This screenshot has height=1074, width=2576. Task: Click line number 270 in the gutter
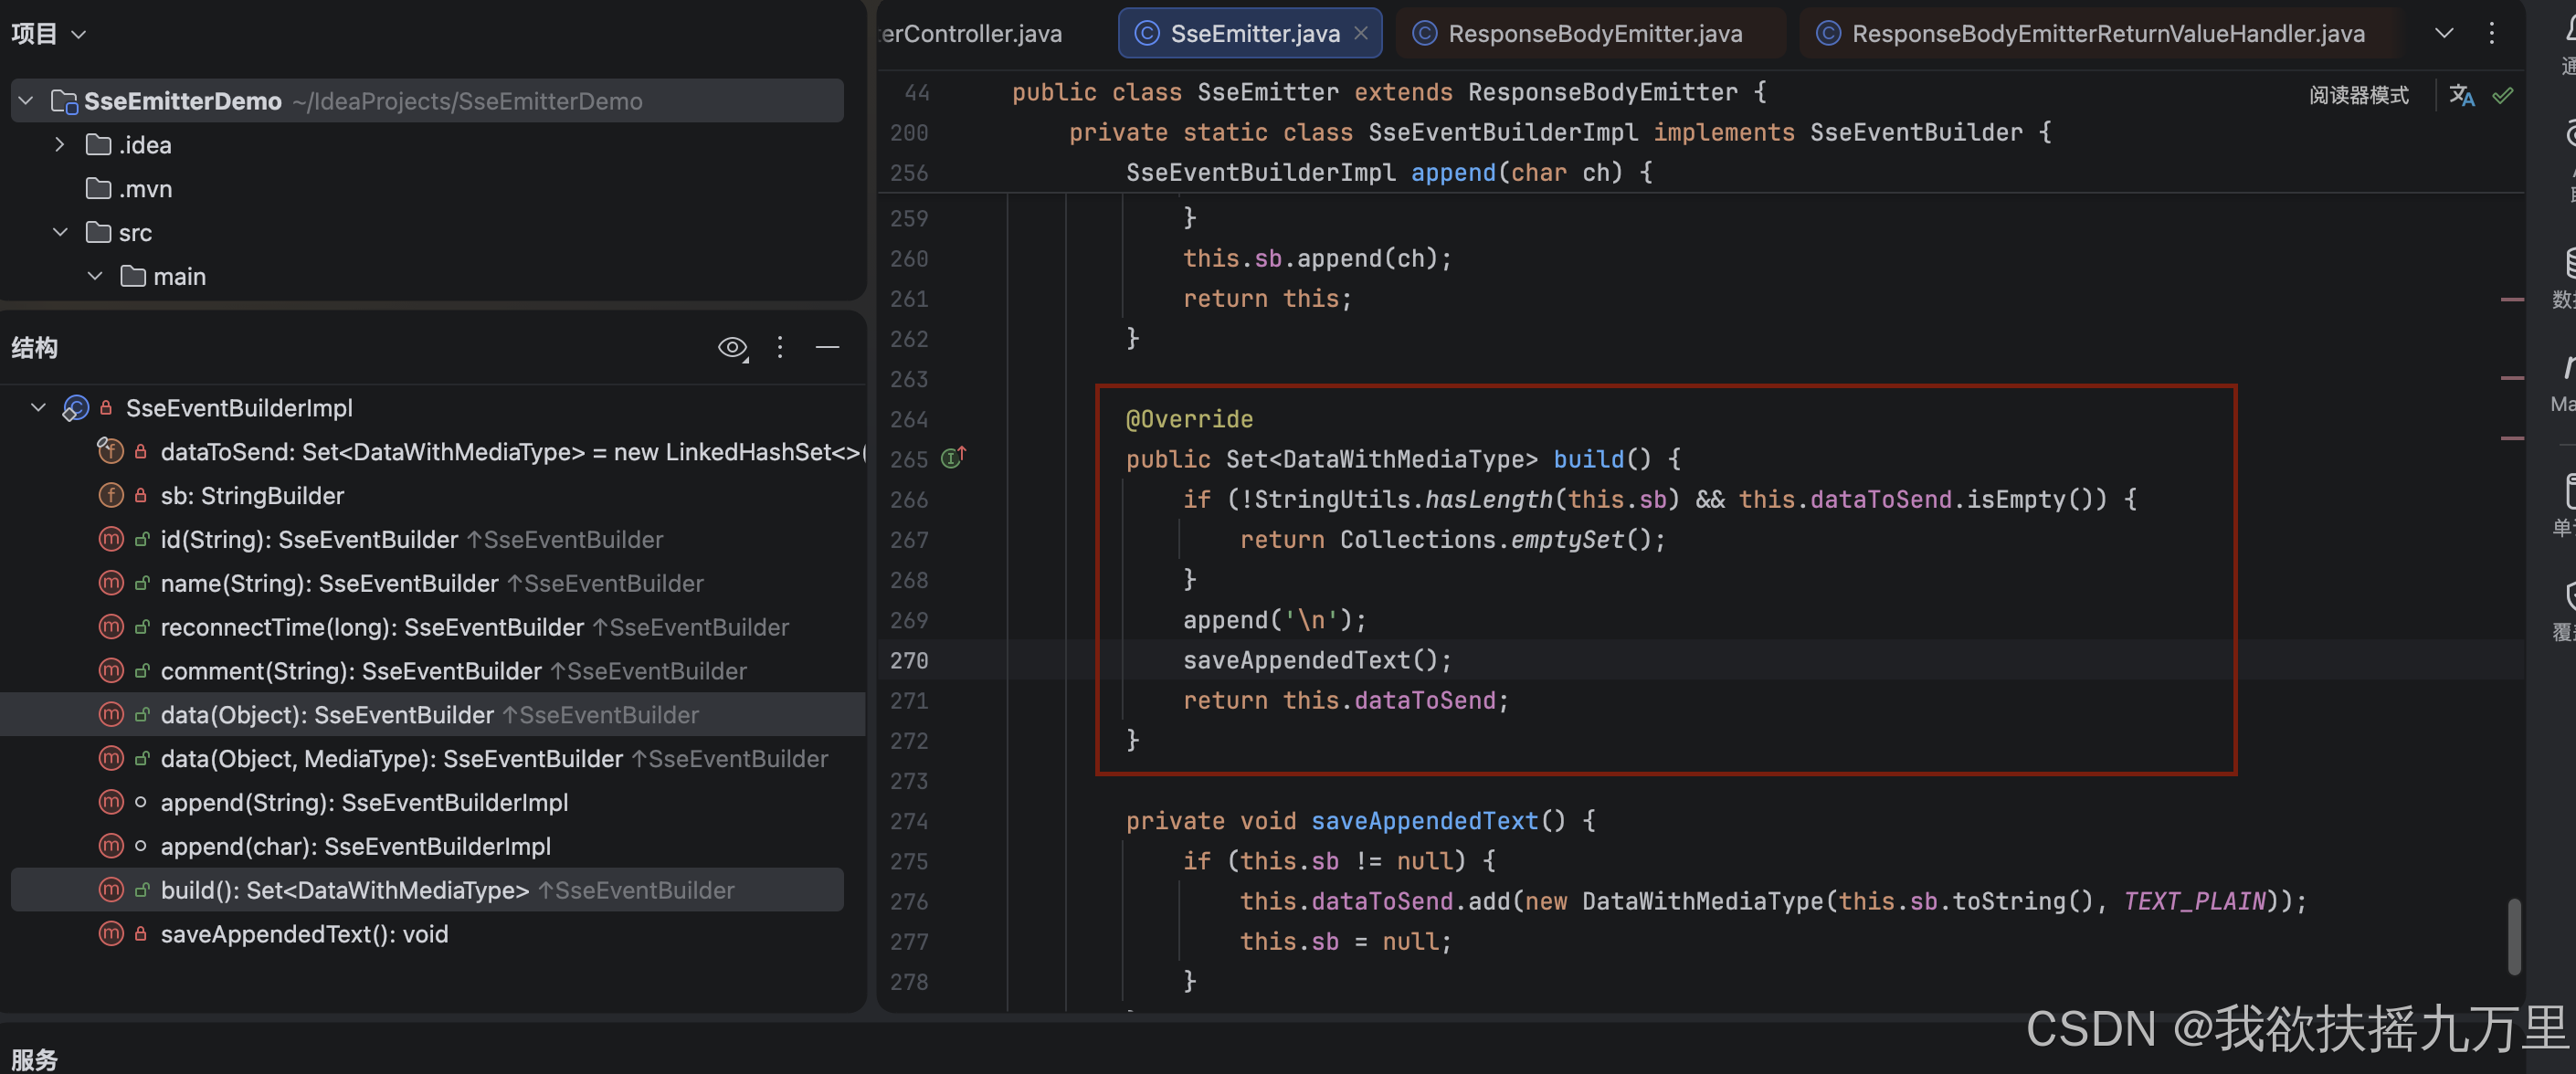pos(909,660)
